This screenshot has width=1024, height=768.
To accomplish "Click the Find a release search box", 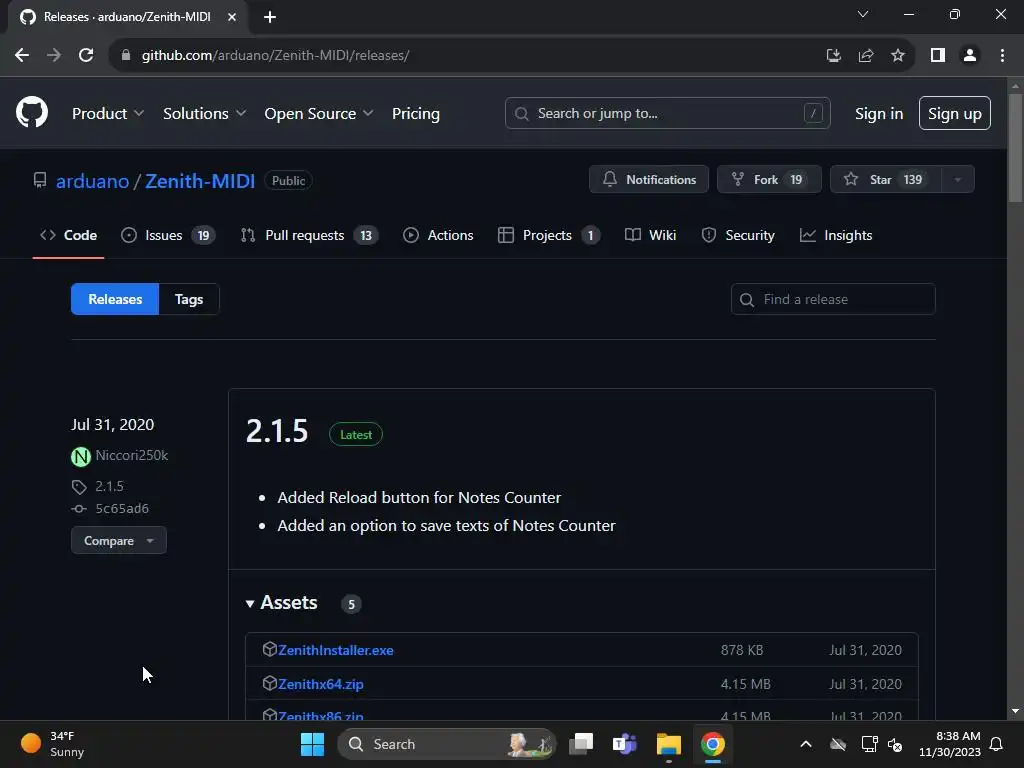I will tap(833, 299).
